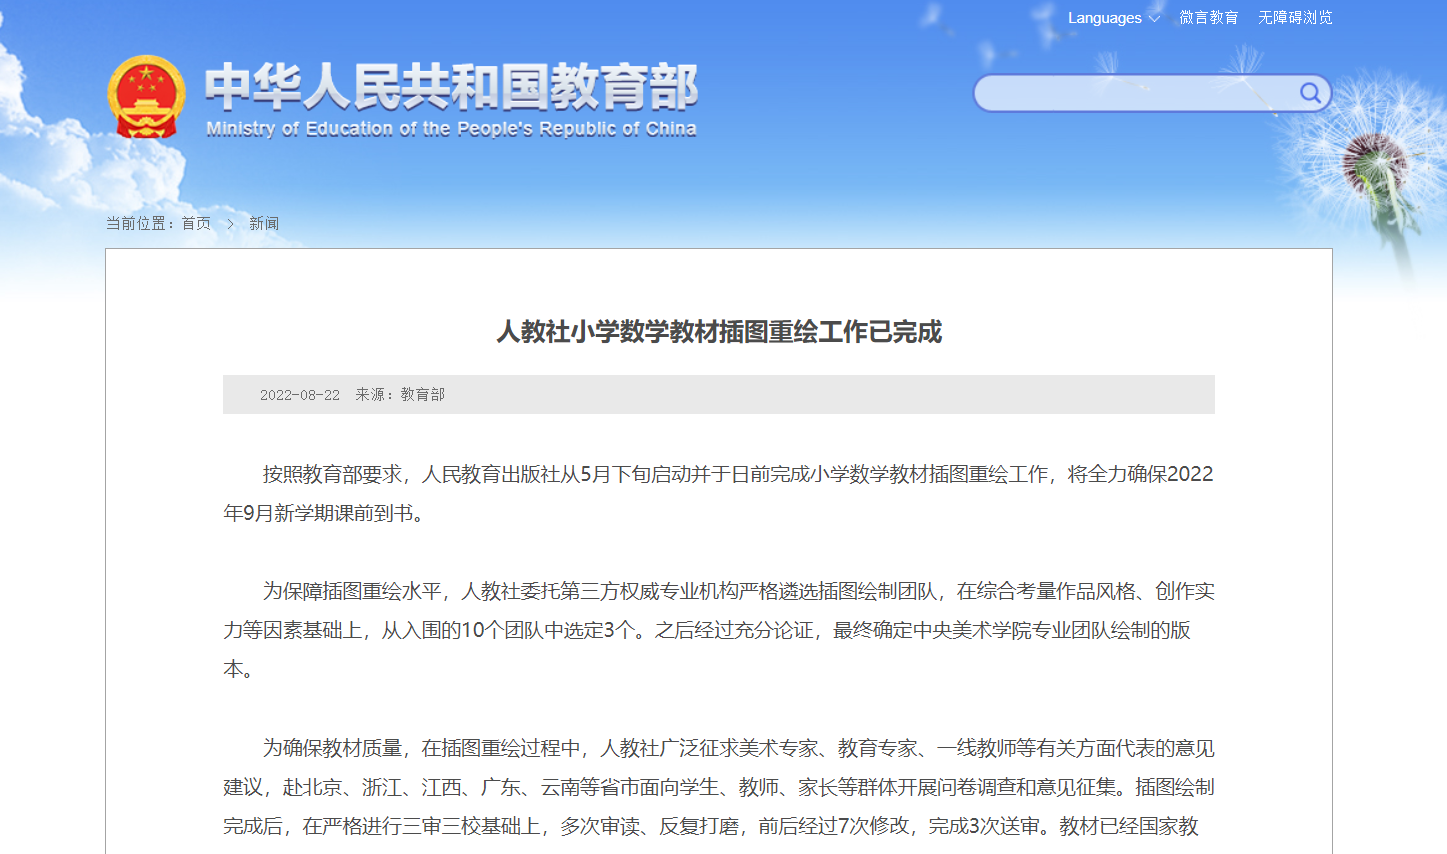Click the paragraph starting 为保障插图重绘水平
1447x854 pixels.
pos(719,630)
